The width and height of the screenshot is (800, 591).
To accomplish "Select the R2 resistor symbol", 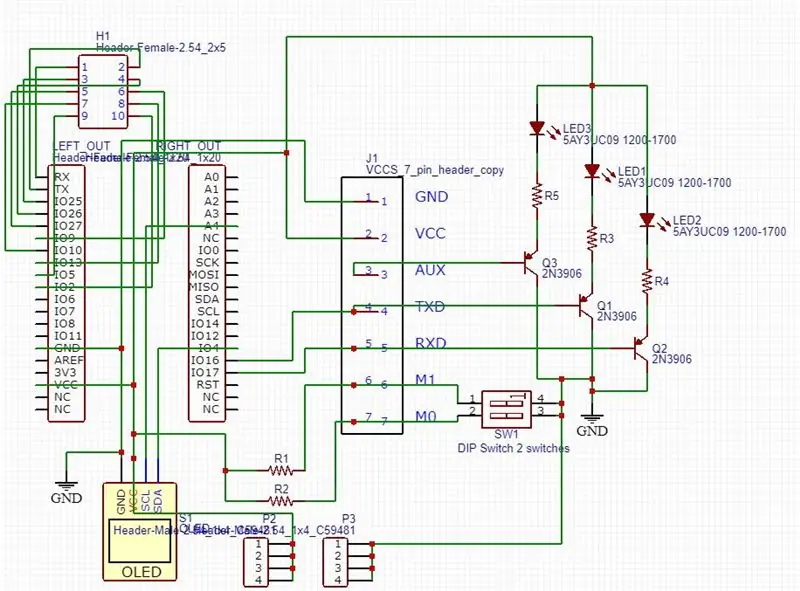I will [x=281, y=501].
